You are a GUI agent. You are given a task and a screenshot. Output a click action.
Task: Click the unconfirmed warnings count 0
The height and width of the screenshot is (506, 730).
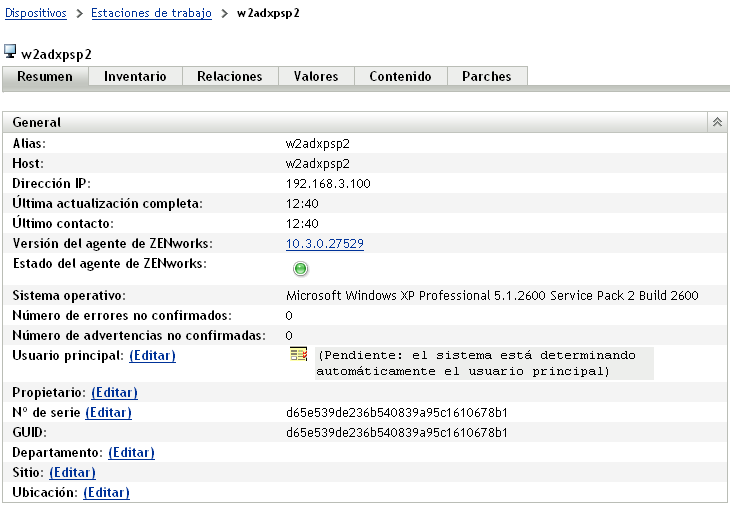tap(289, 336)
